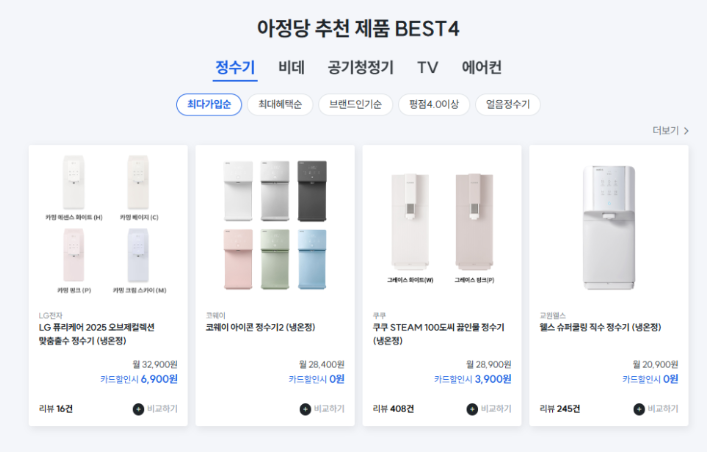Choose the 브랜드인기순 filter pill

click(355, 104)
